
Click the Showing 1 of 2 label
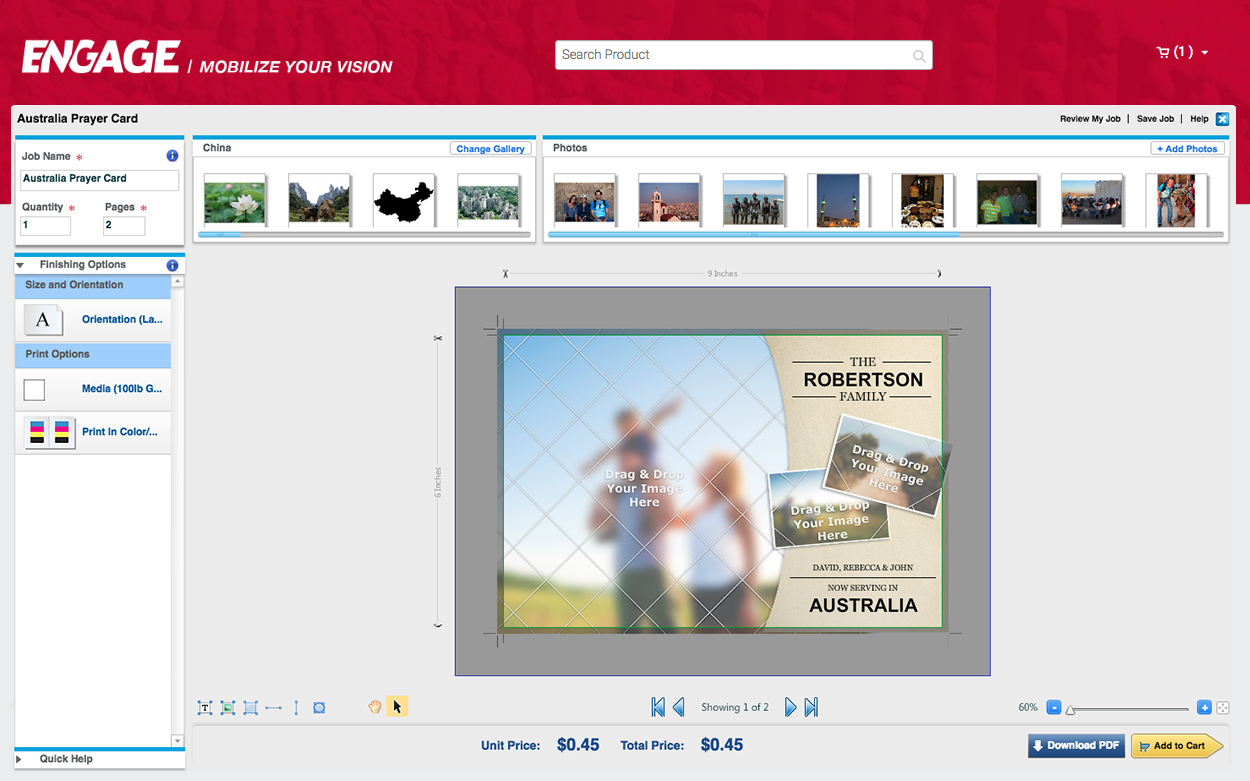click(x=735, y=707)
